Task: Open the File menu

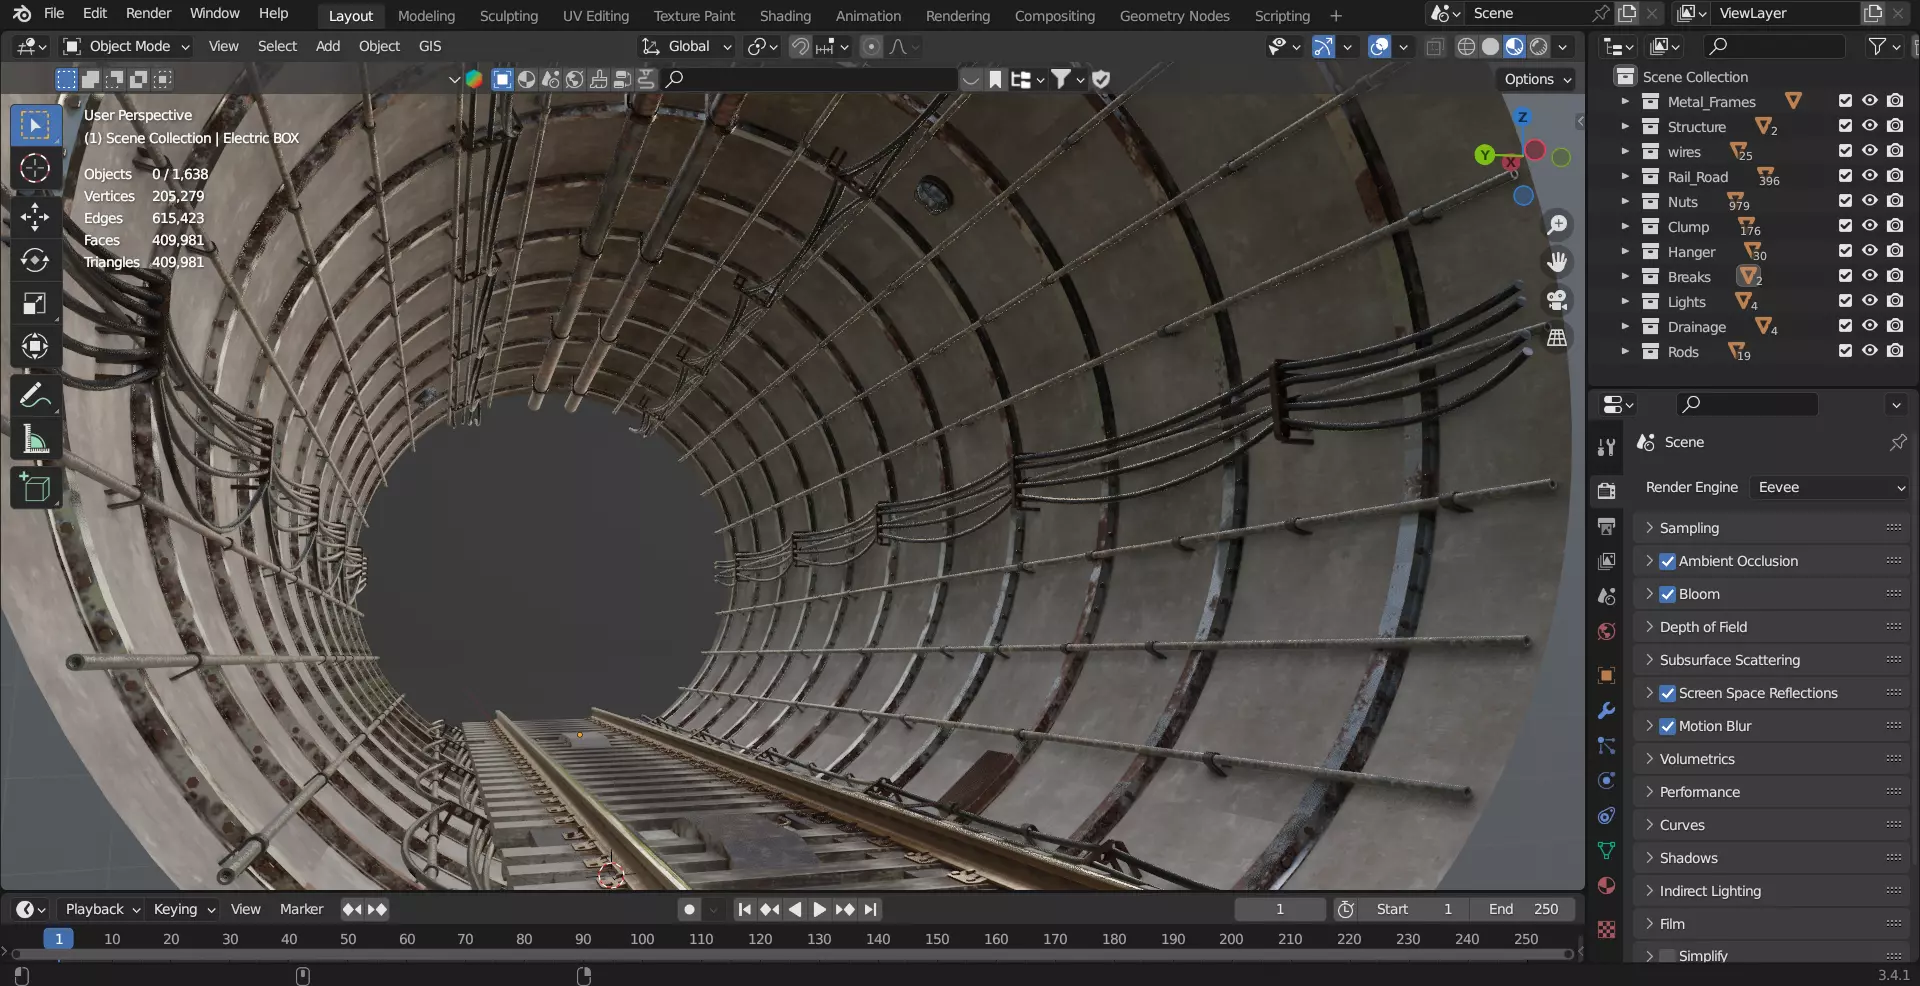Action: click(54, 13)
